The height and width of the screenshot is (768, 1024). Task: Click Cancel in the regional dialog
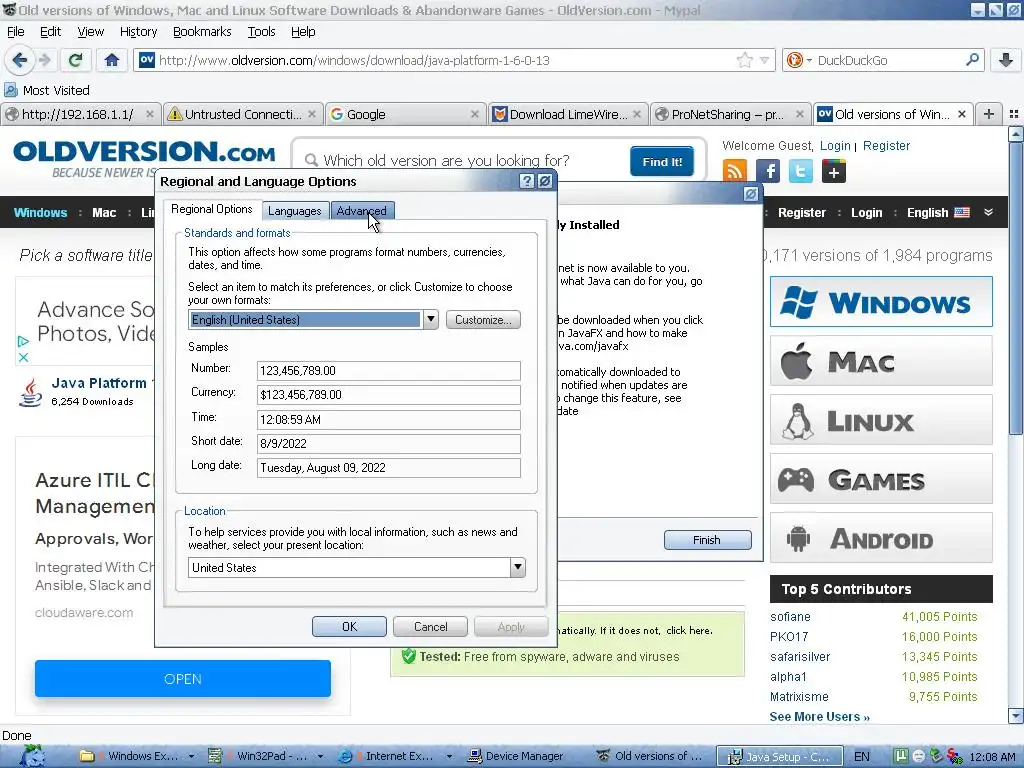430,626
